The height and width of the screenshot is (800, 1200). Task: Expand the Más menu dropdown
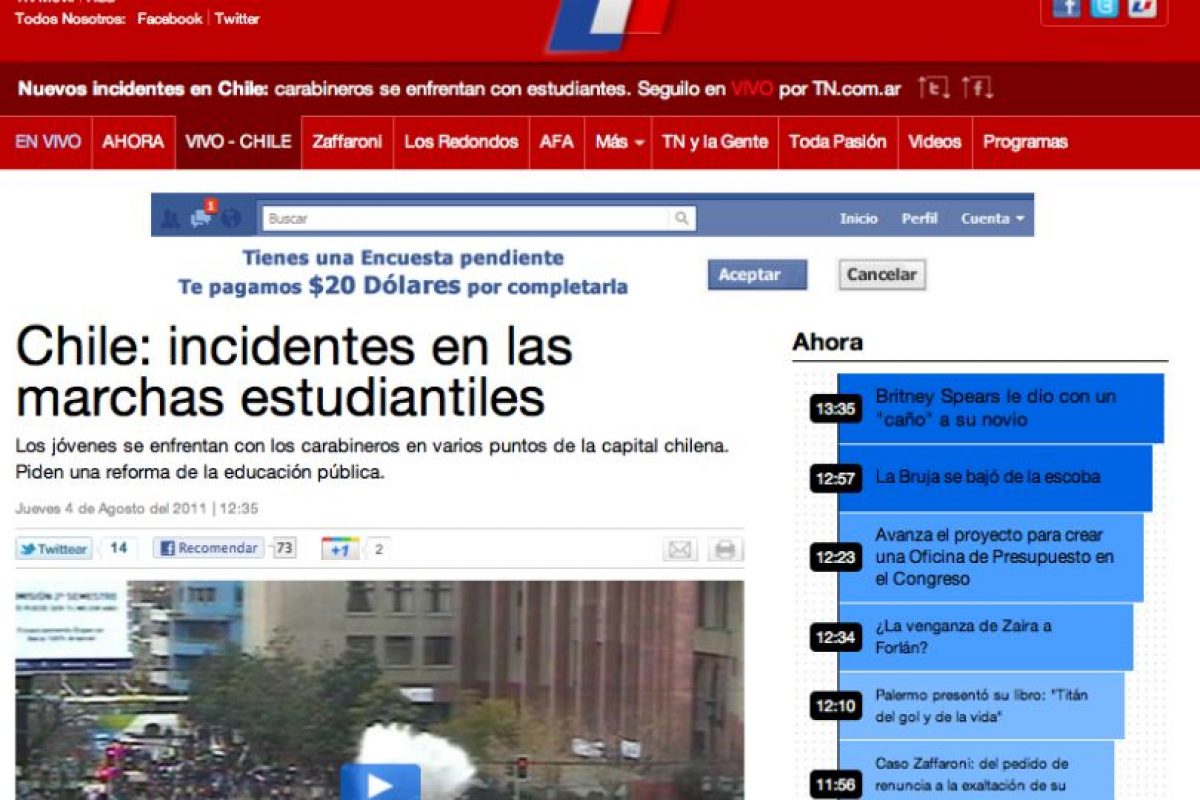tap(619, 142)
